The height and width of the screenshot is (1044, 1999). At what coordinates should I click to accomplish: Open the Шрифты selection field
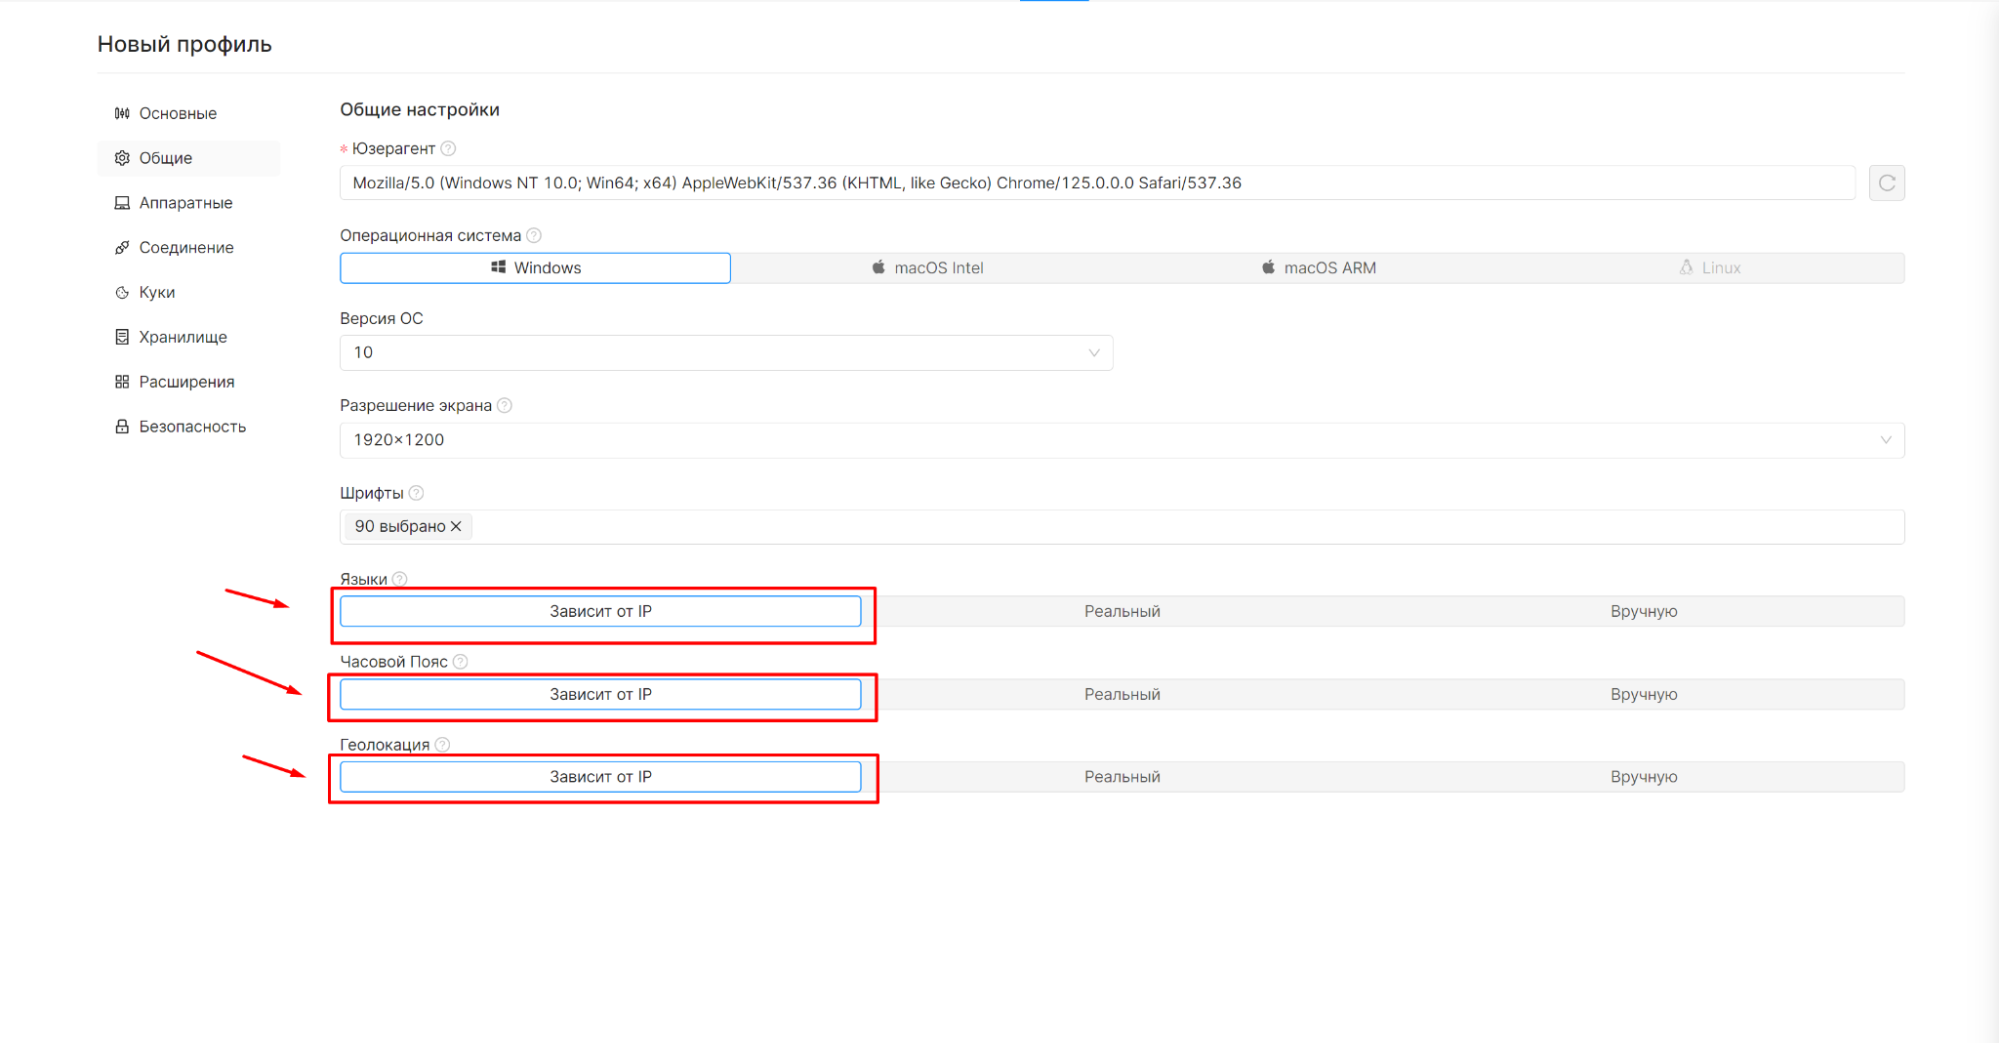pyautogui.click(x=1122, y=527)
